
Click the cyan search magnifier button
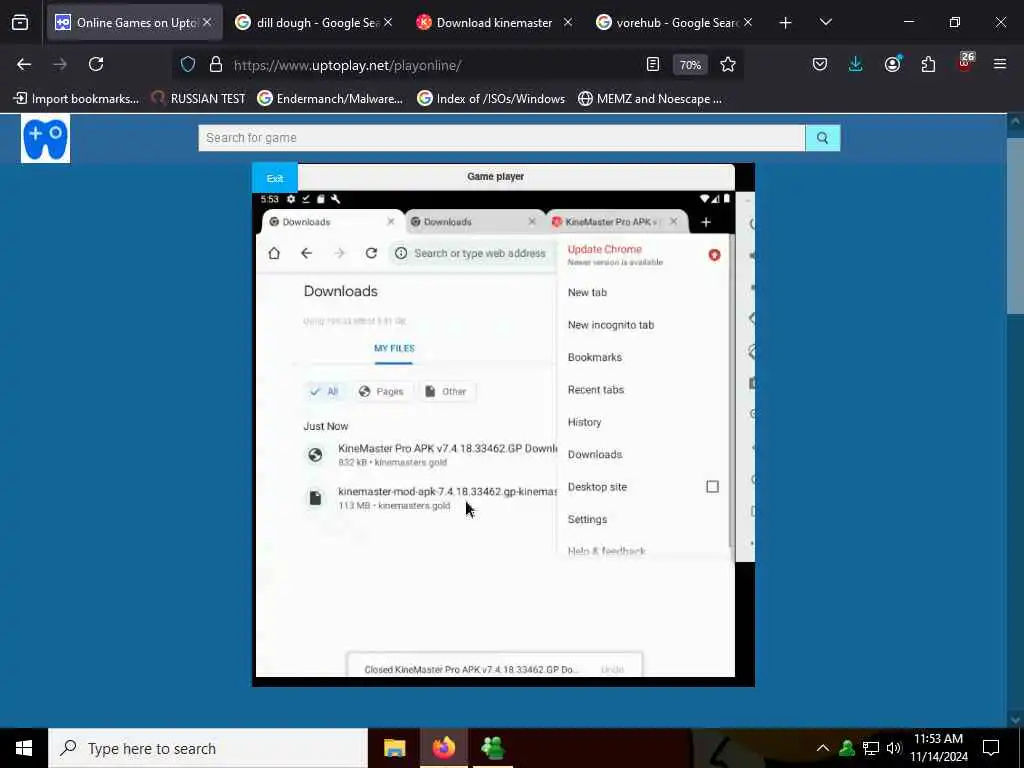[x=823, y=138]
